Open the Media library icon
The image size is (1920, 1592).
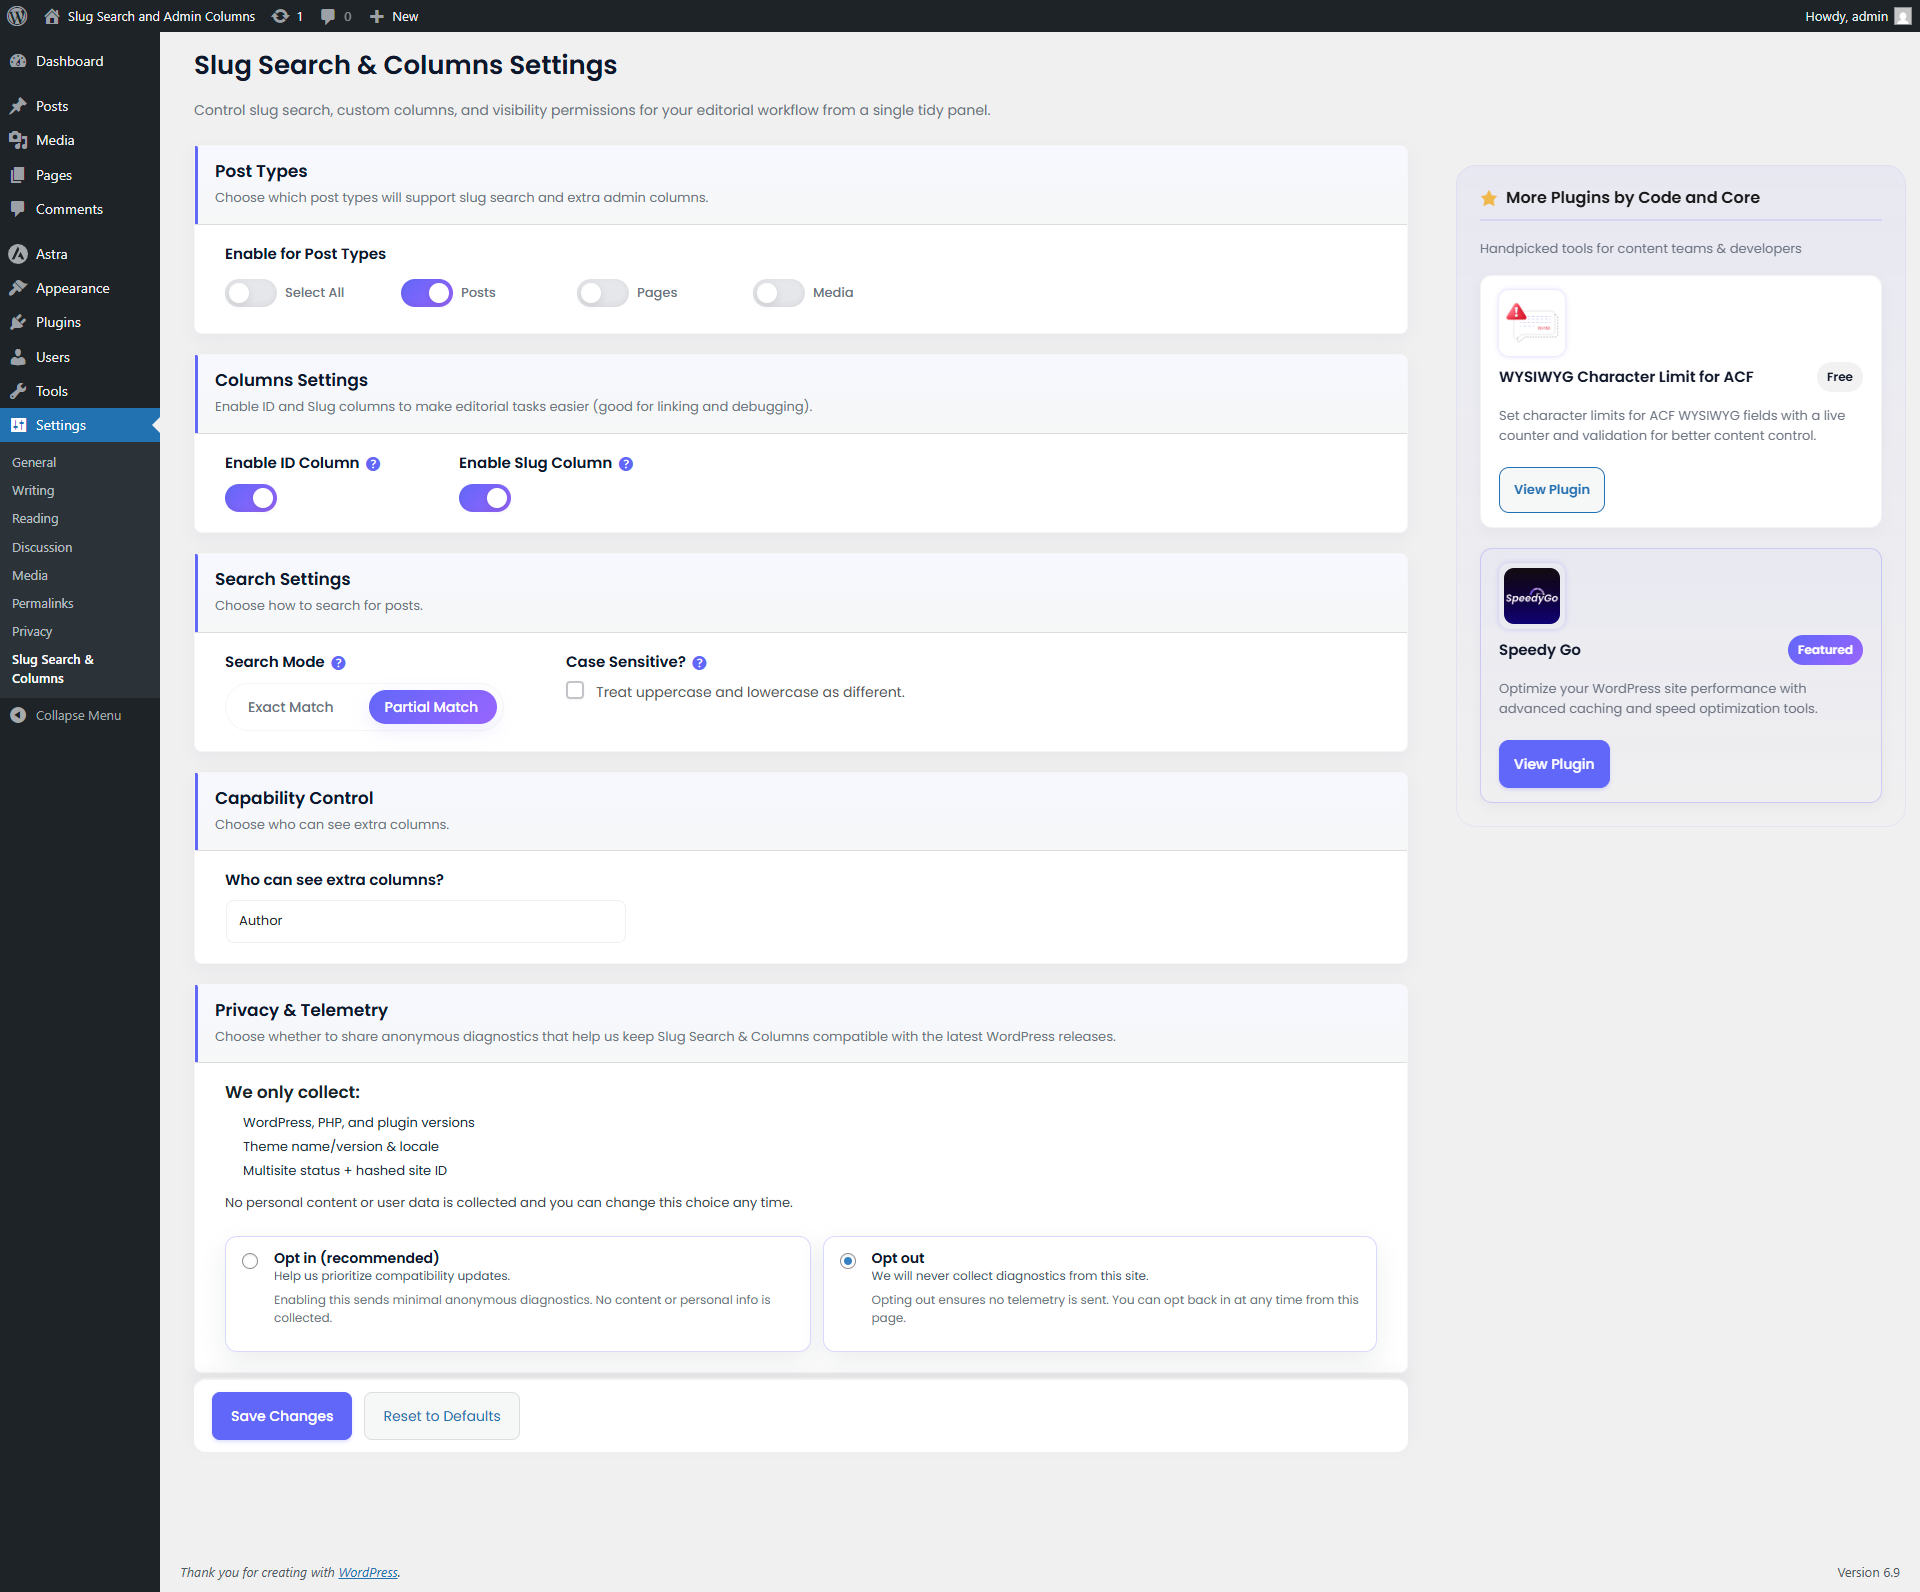(x=19, y=140)
